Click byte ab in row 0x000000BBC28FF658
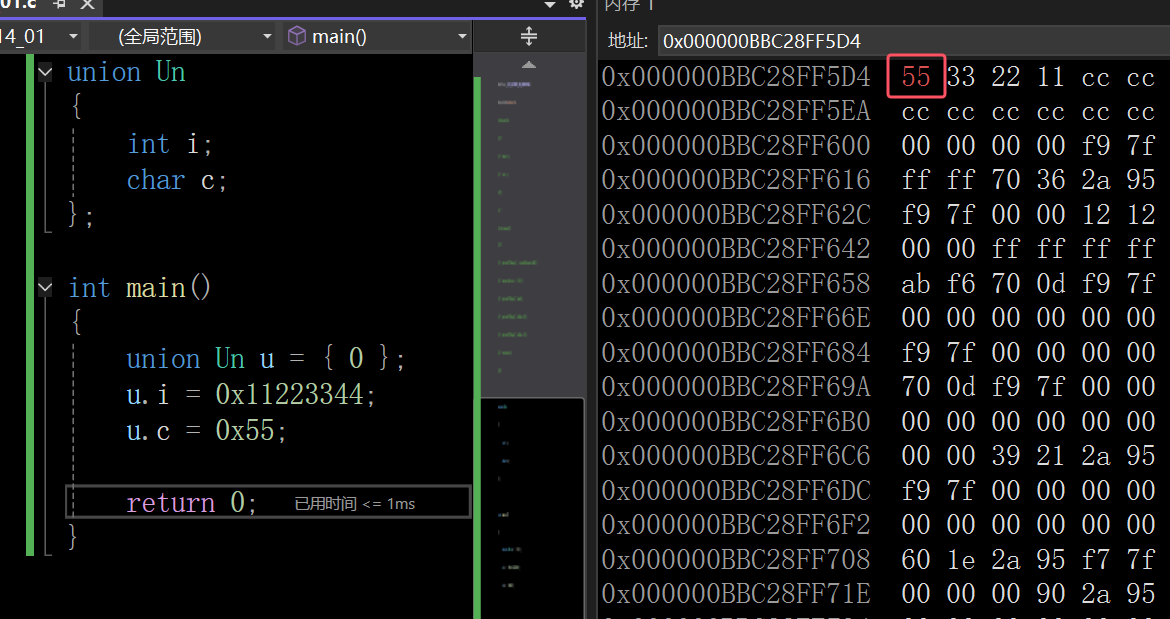 click(916, 283)
